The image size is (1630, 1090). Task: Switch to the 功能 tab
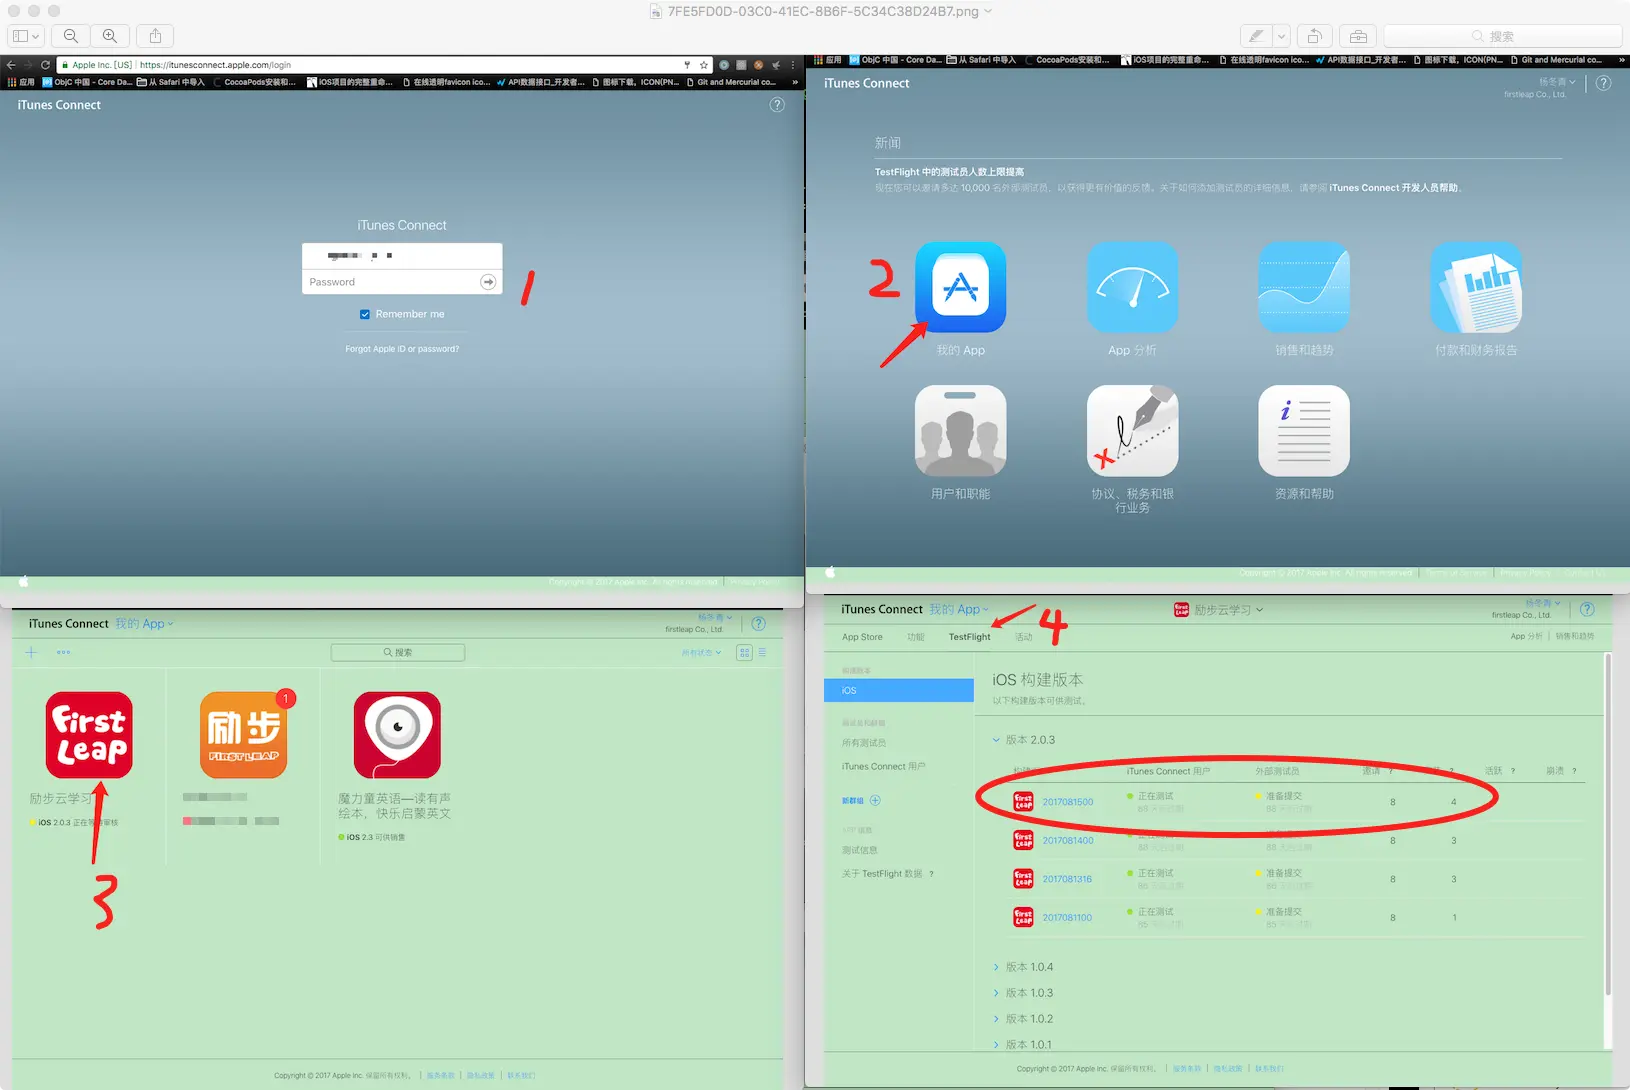[916, 637]
